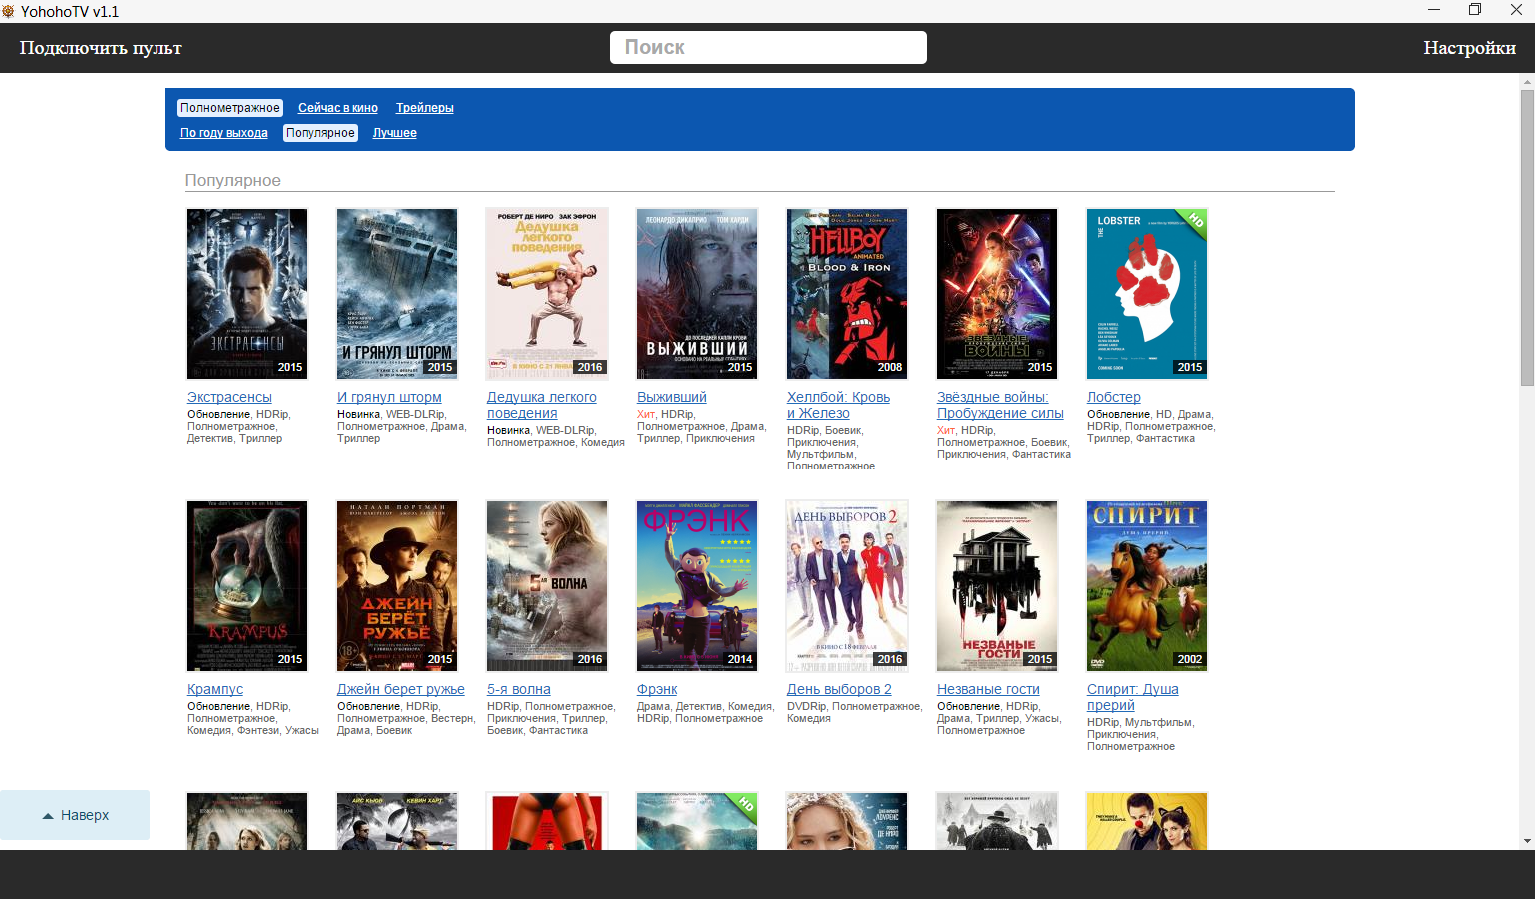Click the vertical scrollbar thumb
This screenshot has height=899, width=1535.
[1527, 237]
